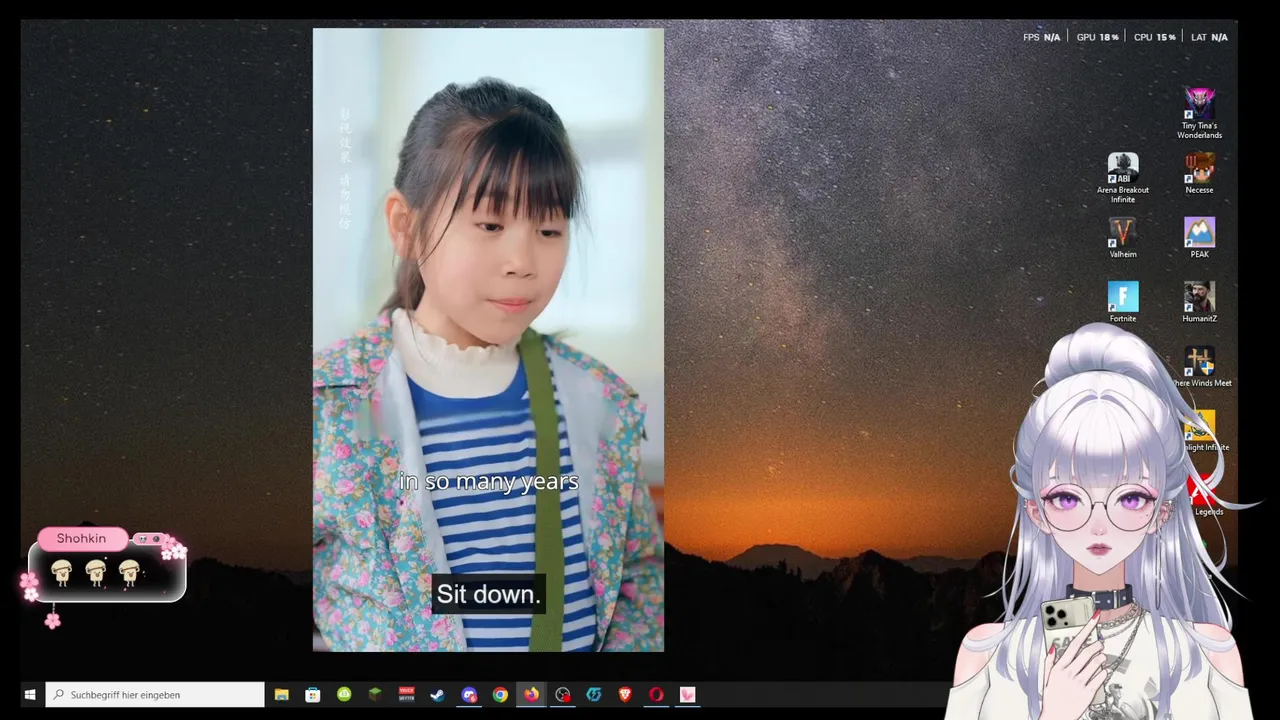This screenshot has height=720, width=1280.
Task: Select the HumanitZ desktop shortcut
Action: (1199, 302)
